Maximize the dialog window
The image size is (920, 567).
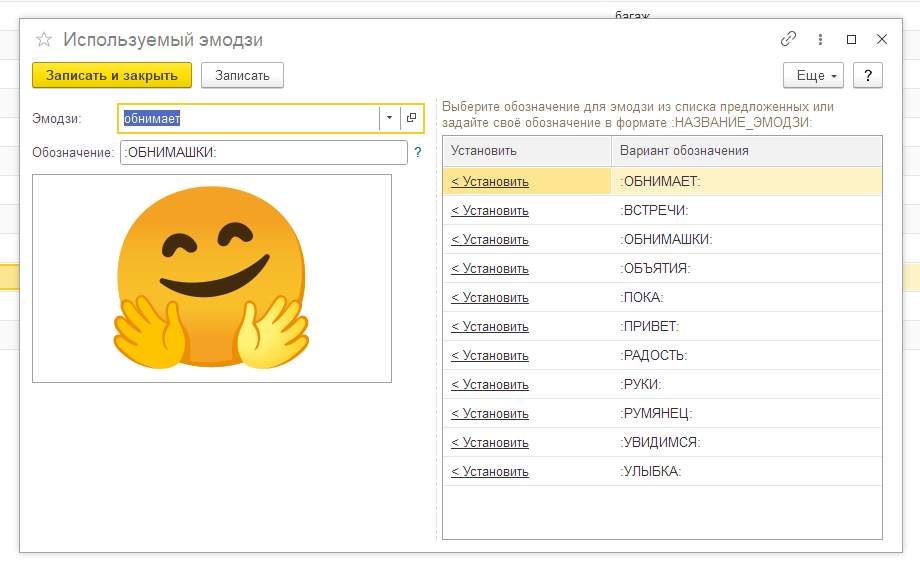851,39
